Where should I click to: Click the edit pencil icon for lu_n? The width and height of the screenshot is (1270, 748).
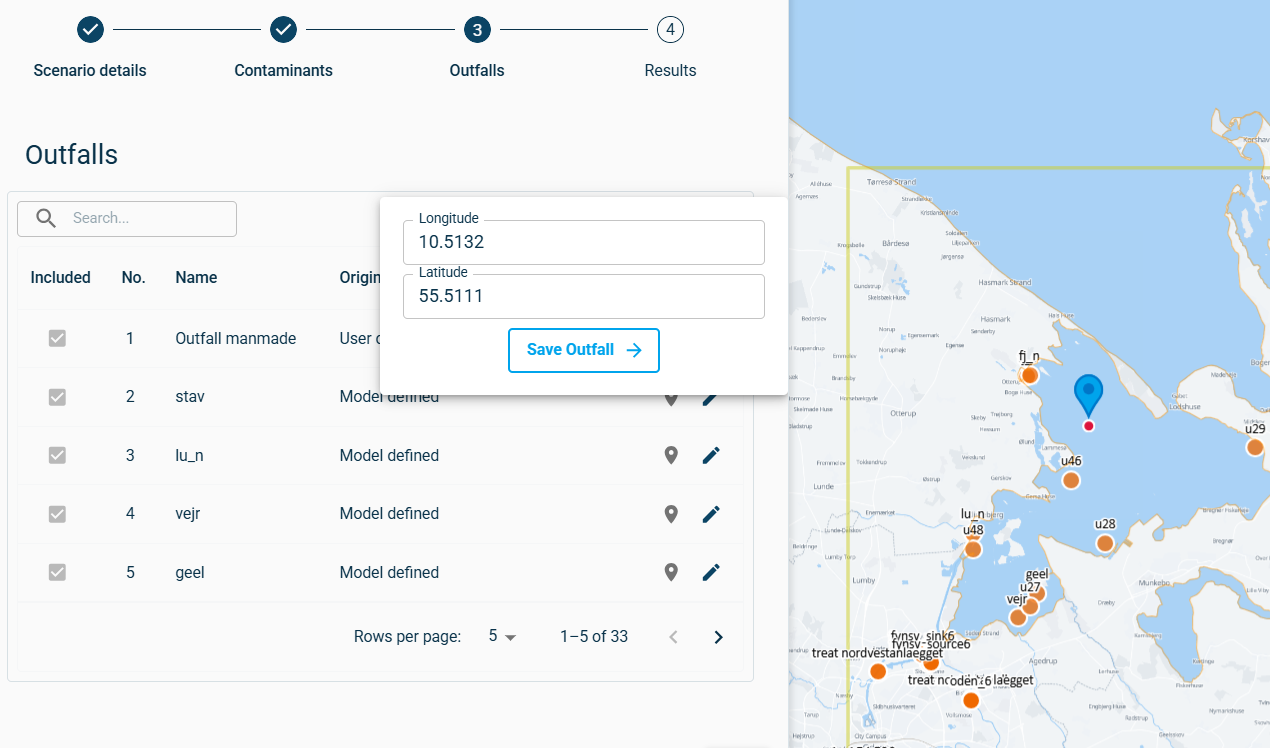[x=710, y=455]
